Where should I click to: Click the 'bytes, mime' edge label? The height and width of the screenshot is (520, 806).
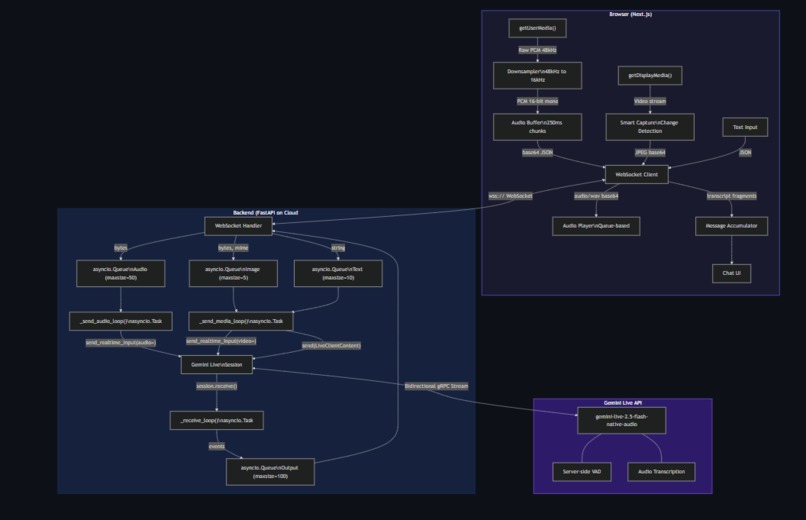[x=233, y=248]
